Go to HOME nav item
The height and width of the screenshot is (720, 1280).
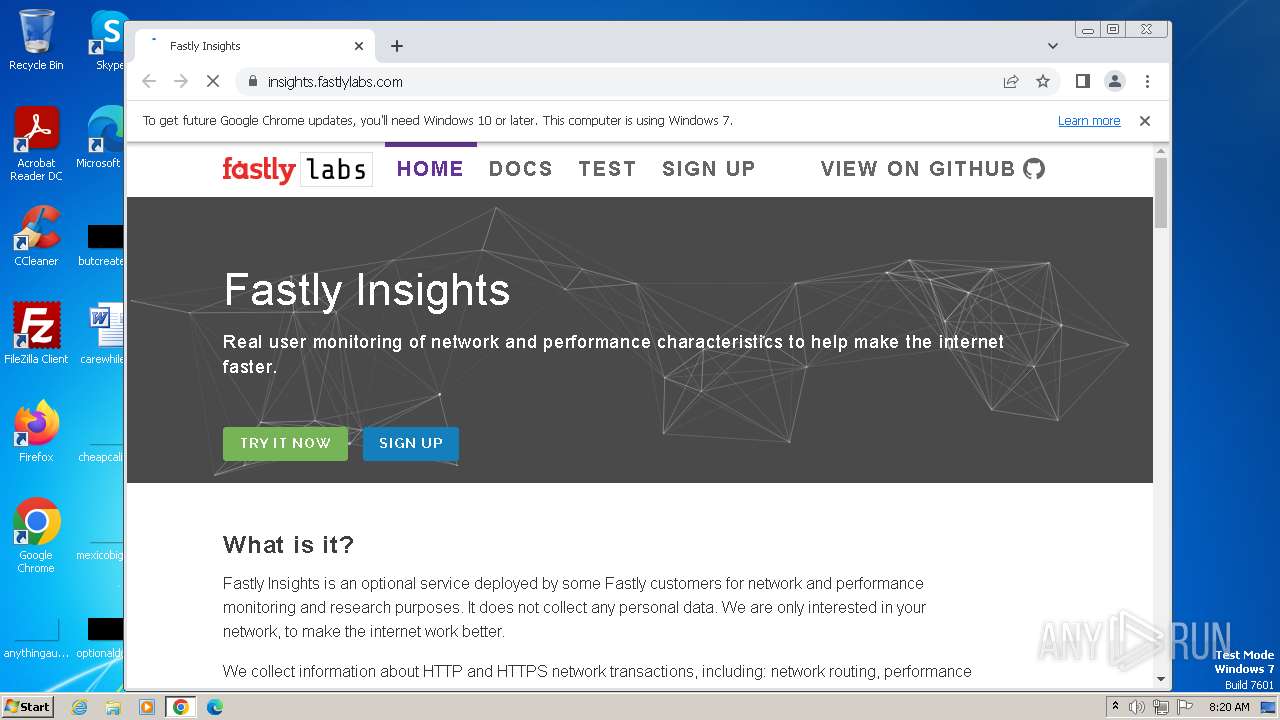(430, 169)
